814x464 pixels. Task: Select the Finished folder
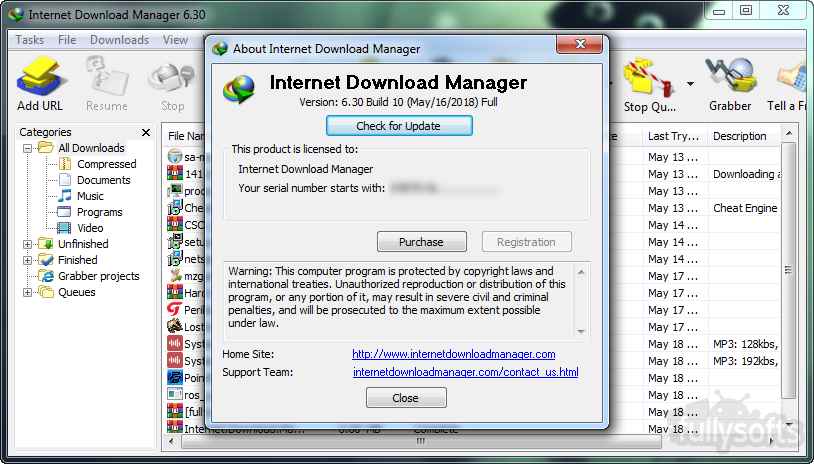pos(77,260)
